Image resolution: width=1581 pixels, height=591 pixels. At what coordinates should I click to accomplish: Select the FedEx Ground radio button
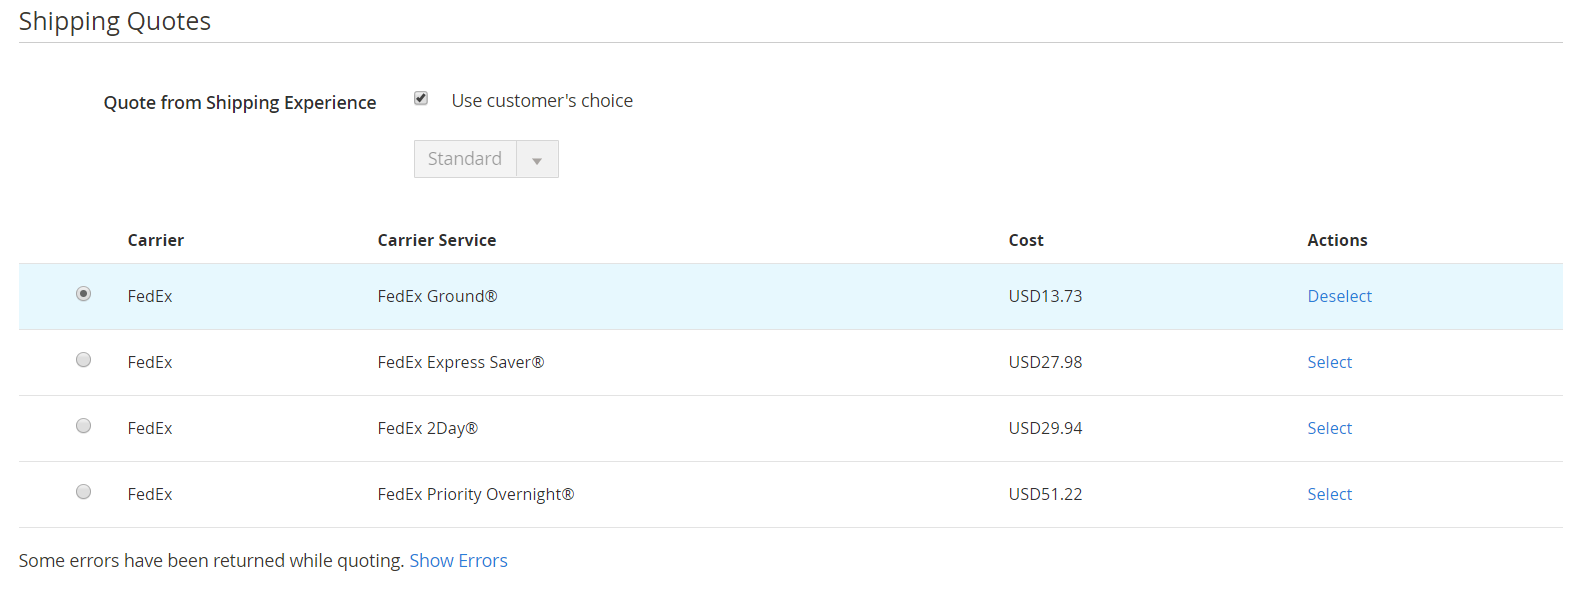(84, 294)
